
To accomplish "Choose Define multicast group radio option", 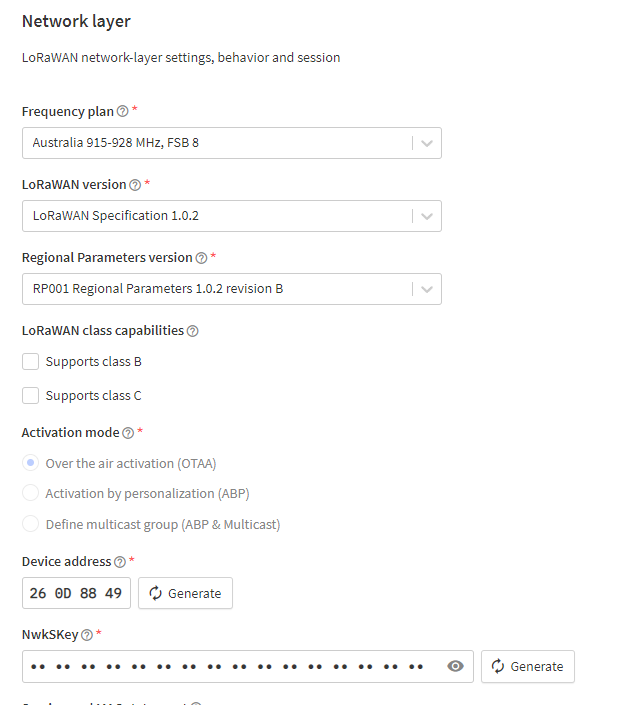I will coord(31,524).
